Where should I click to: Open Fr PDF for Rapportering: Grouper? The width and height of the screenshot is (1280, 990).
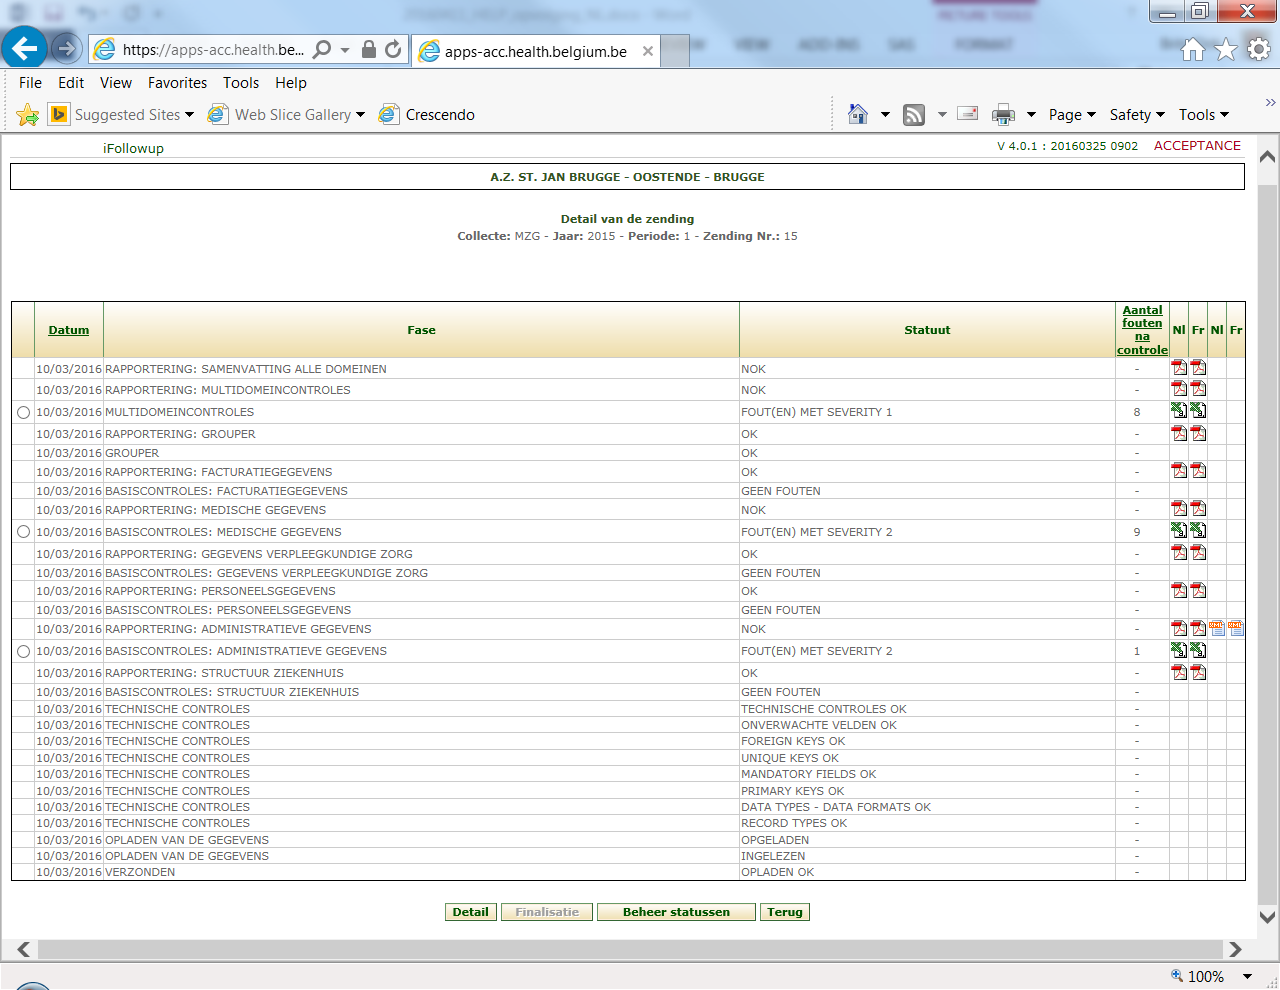click(x=1198, y=433)
